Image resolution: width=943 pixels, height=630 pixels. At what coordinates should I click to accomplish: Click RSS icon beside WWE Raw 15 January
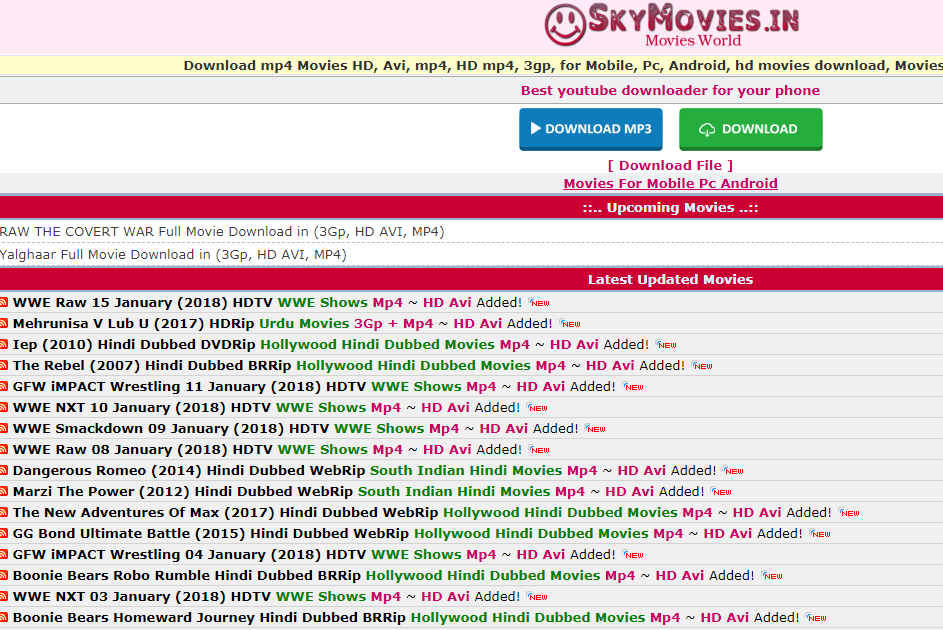[x=4, y=302]
